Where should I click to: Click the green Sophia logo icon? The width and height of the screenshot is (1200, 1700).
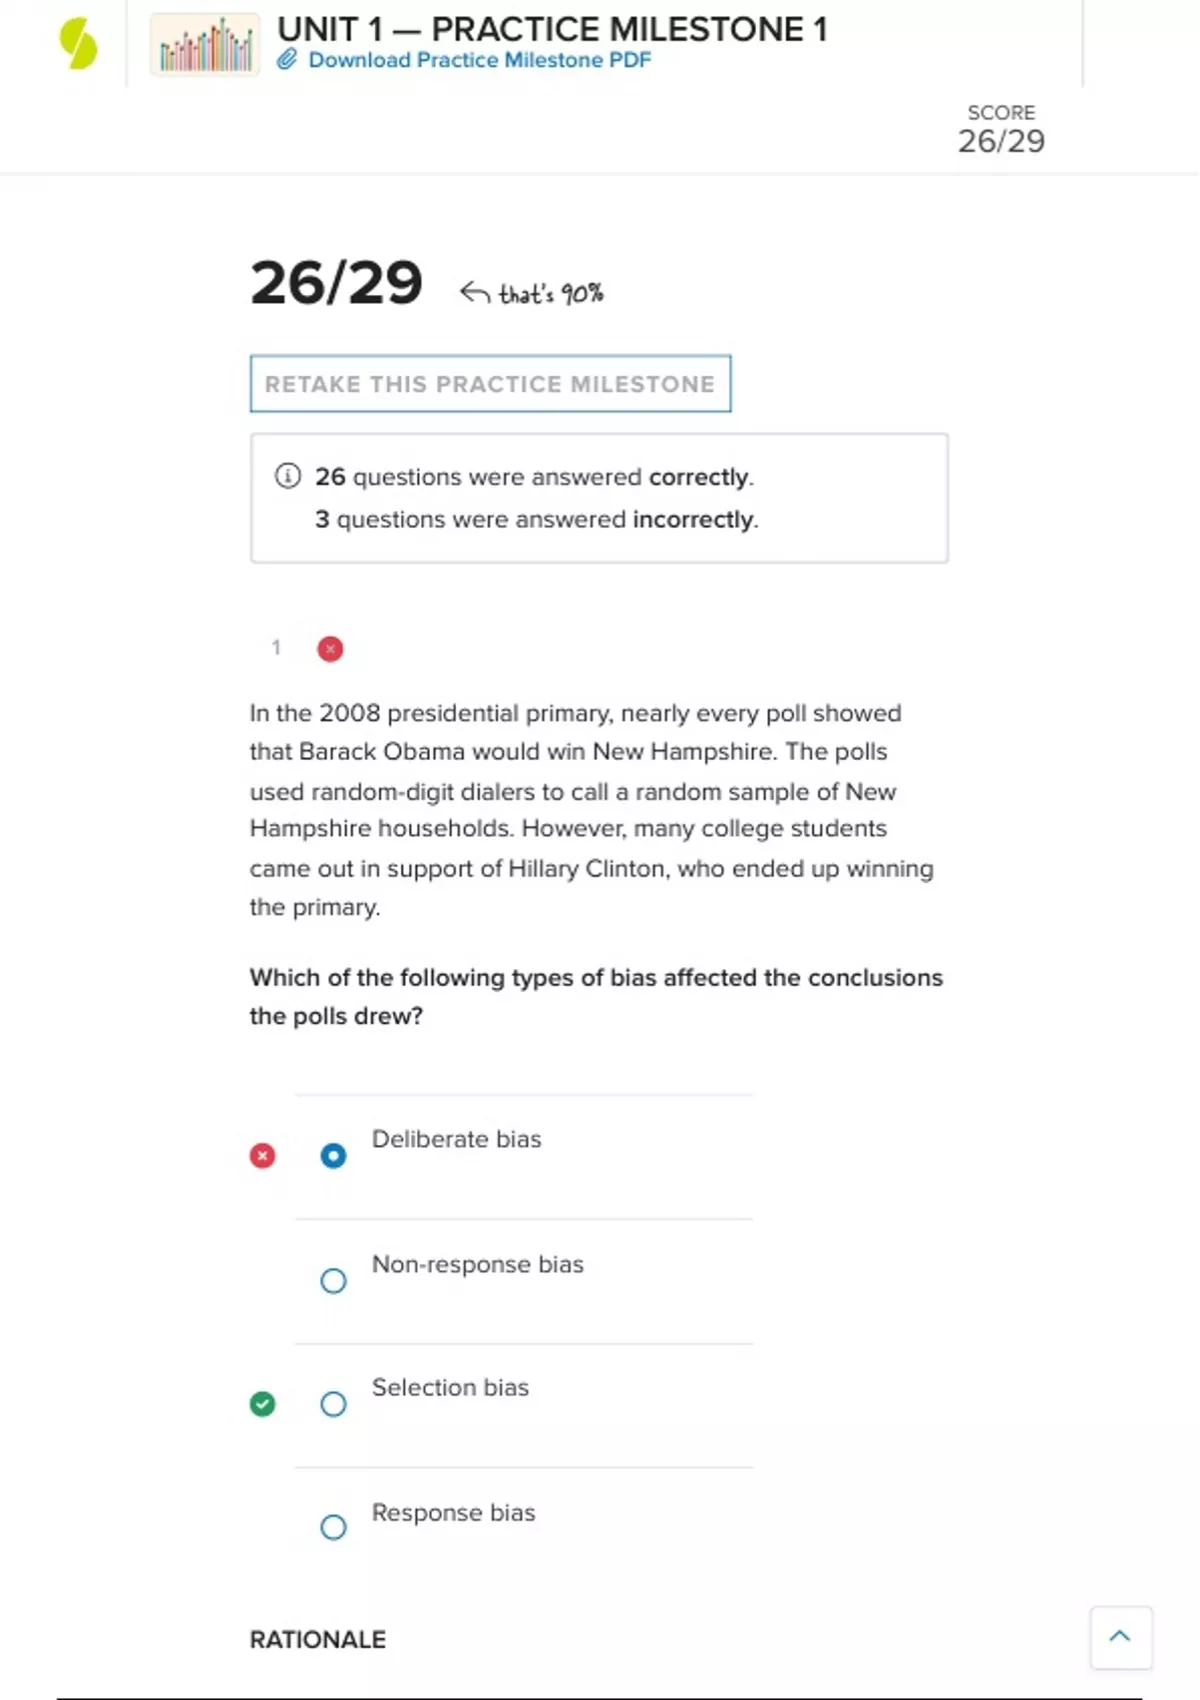click(78, 45)
